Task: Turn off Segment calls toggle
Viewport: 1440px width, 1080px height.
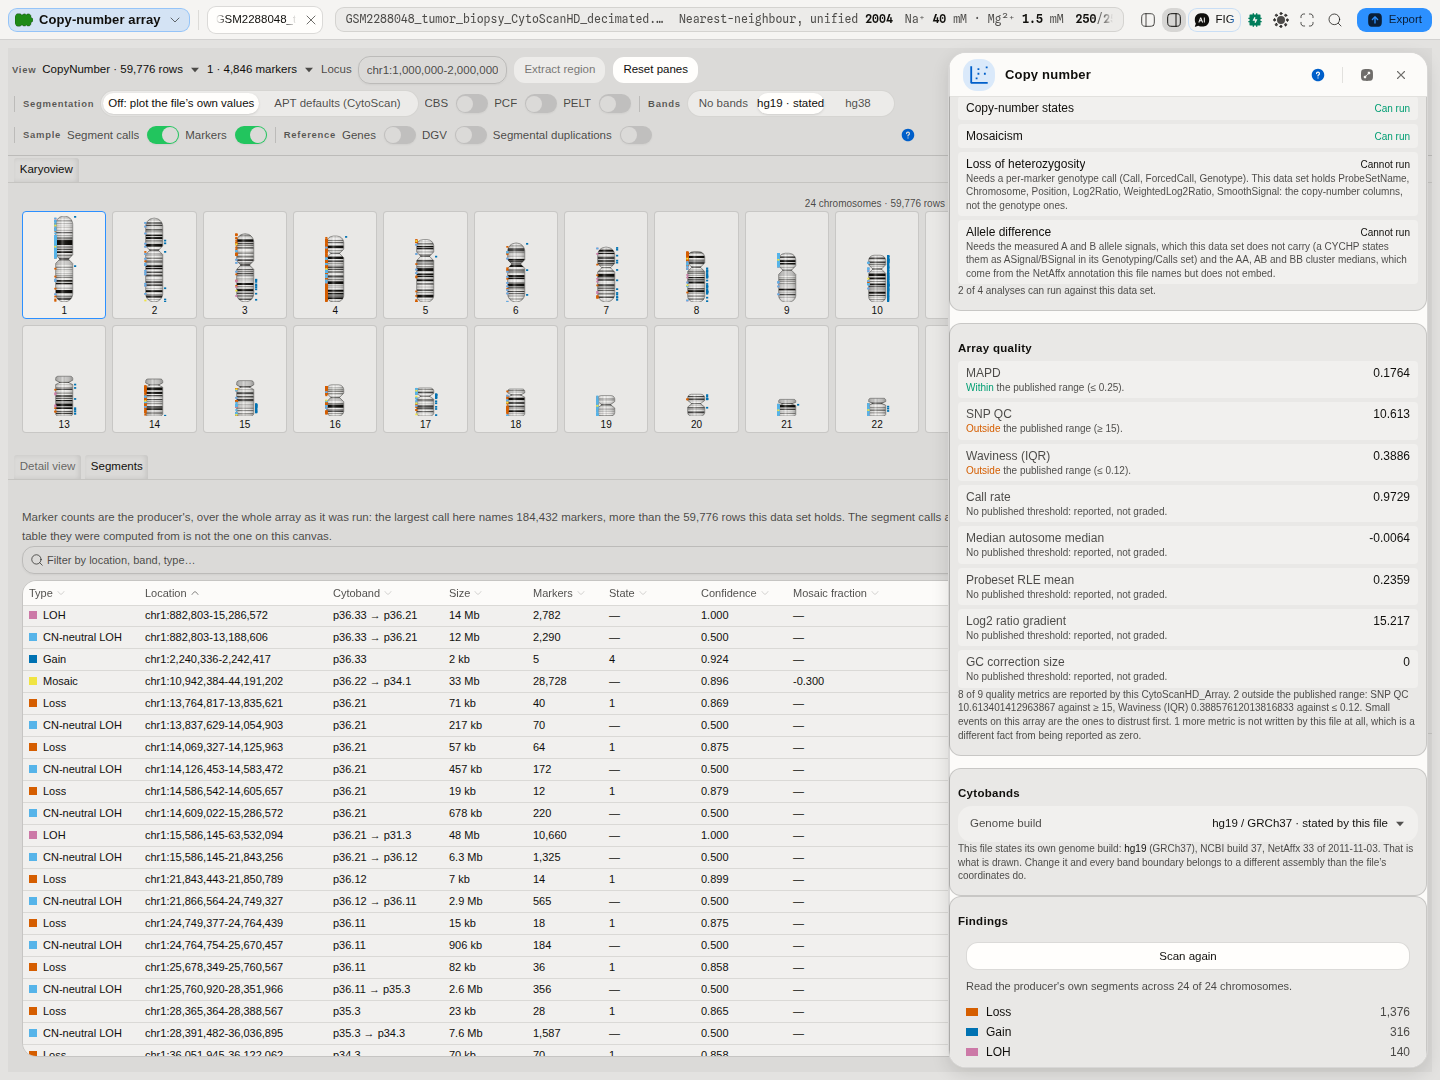Action: tap(163, 135)
